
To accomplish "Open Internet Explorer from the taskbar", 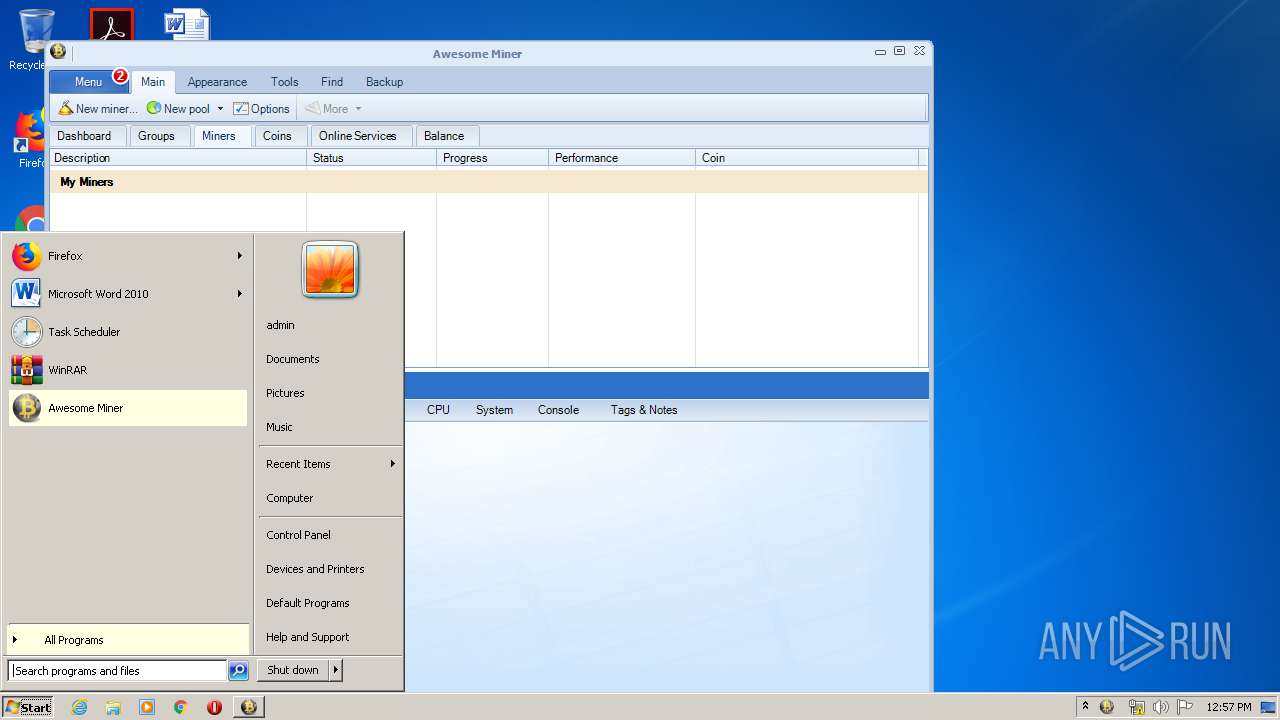I will tap(79, 707).
